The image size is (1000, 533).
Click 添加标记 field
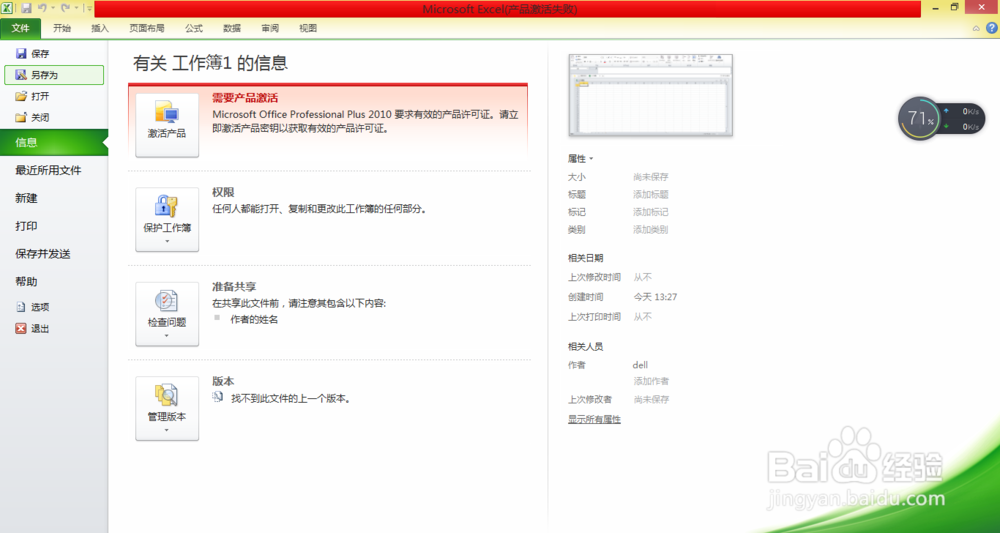click(651, 212)
